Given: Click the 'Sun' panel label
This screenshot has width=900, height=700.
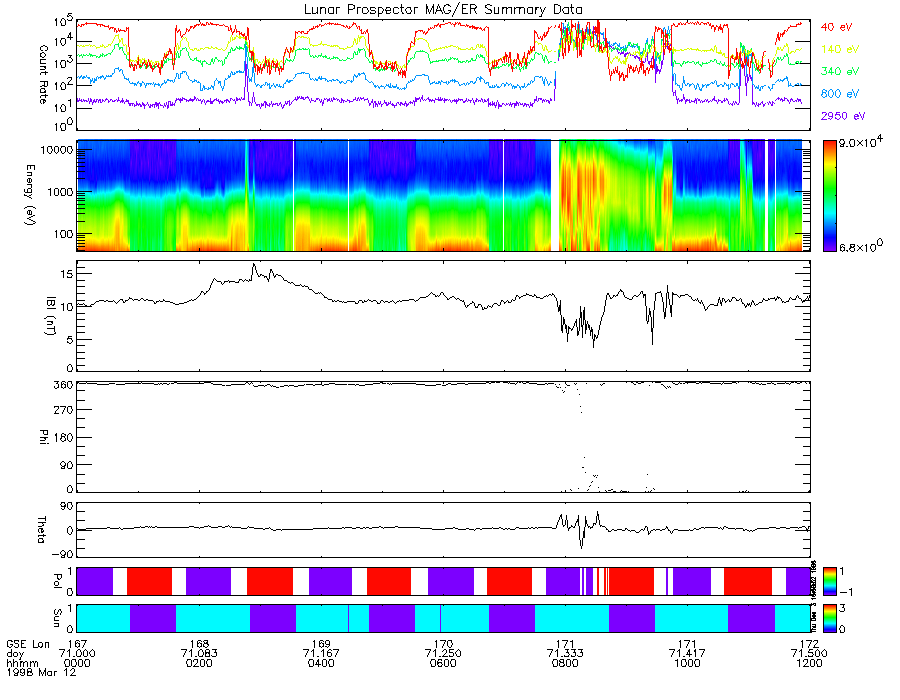Looking at the screenshot, I should pos(57,618).
